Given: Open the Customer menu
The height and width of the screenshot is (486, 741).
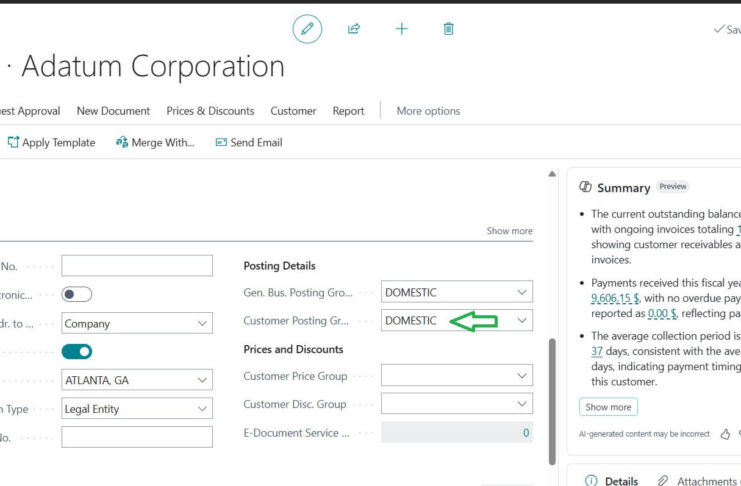Looking at the screenshot, I should click(x=293, y=111).
